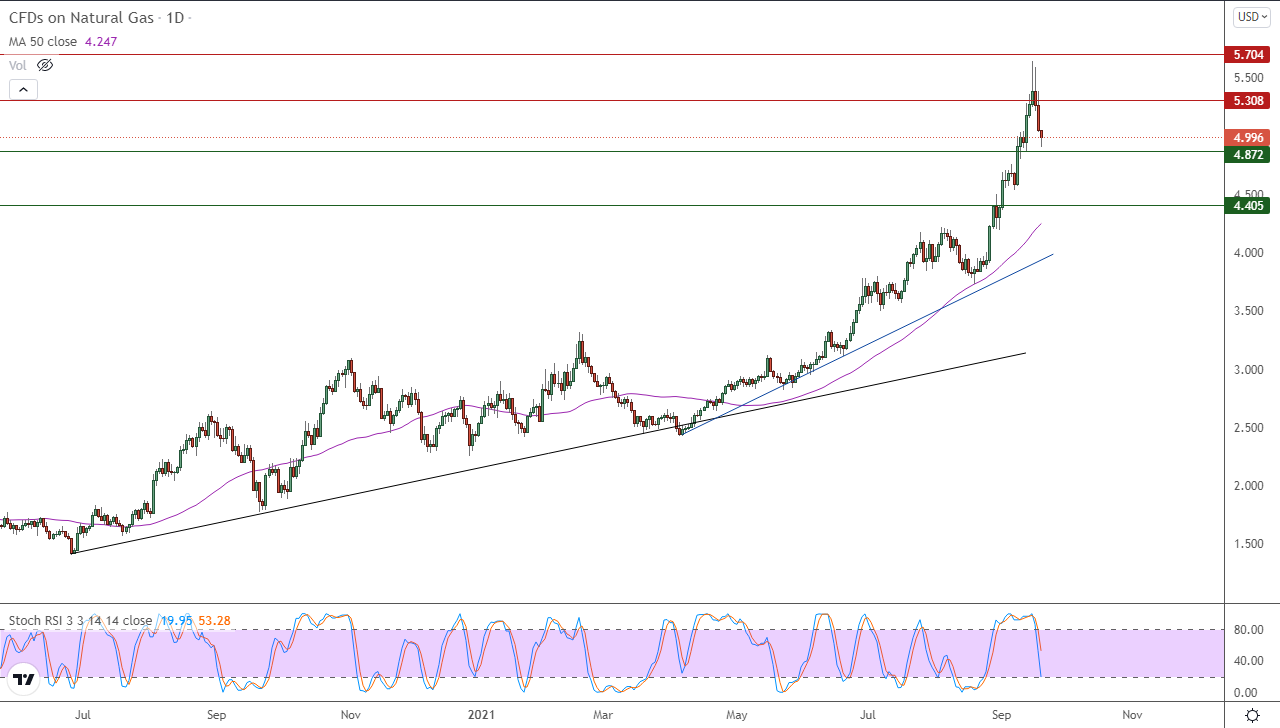Click the "1D" interval in the chart title

point(174,18)
